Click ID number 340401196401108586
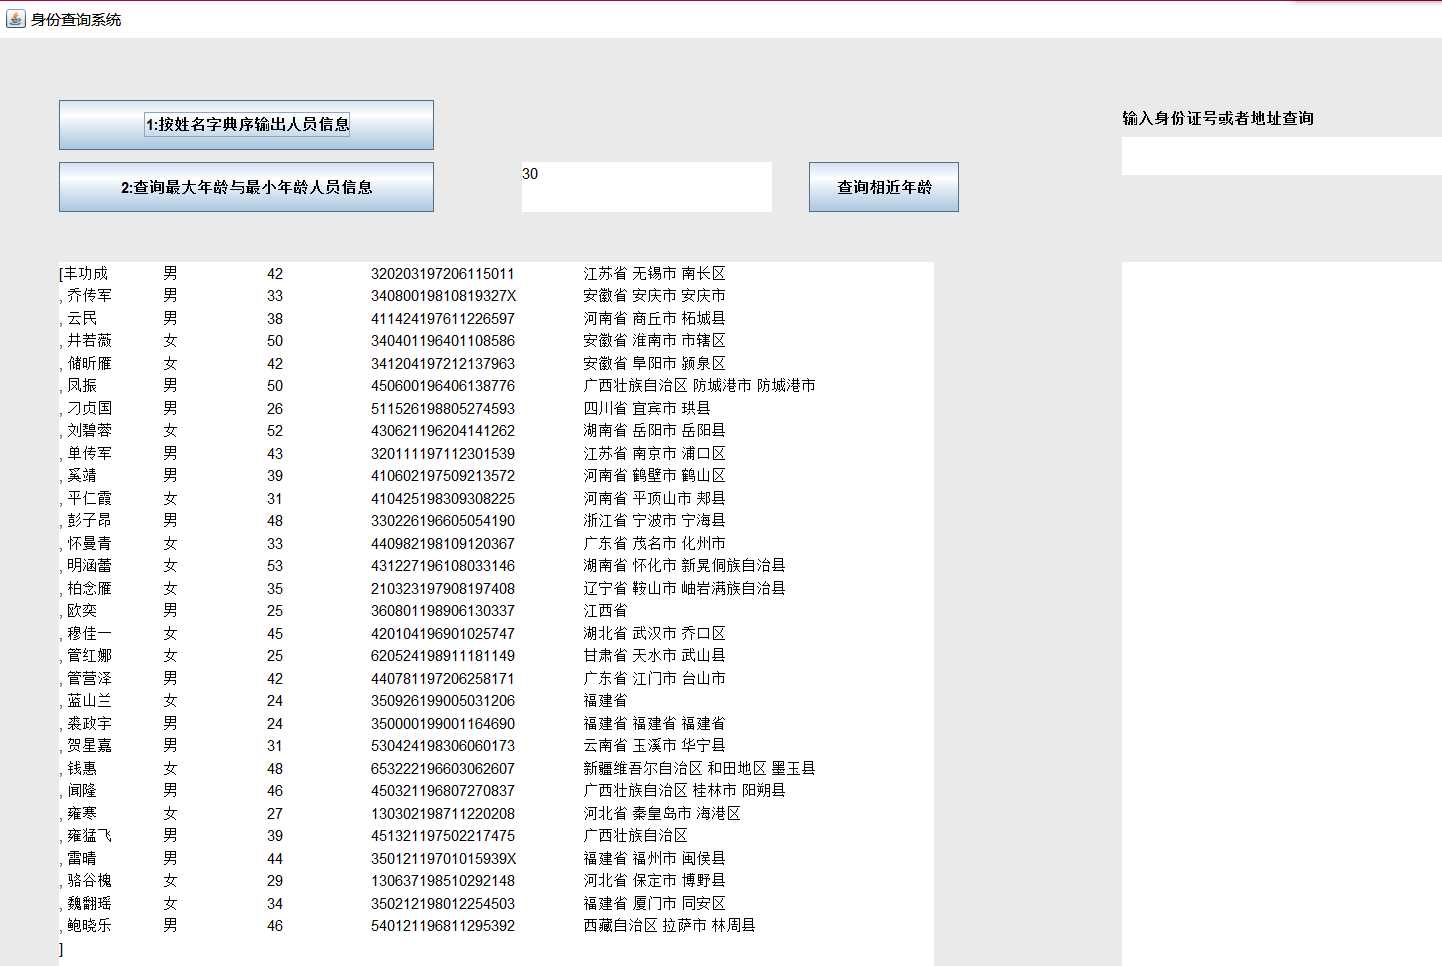The image size is (1442, 966). [x=443, y=341]
